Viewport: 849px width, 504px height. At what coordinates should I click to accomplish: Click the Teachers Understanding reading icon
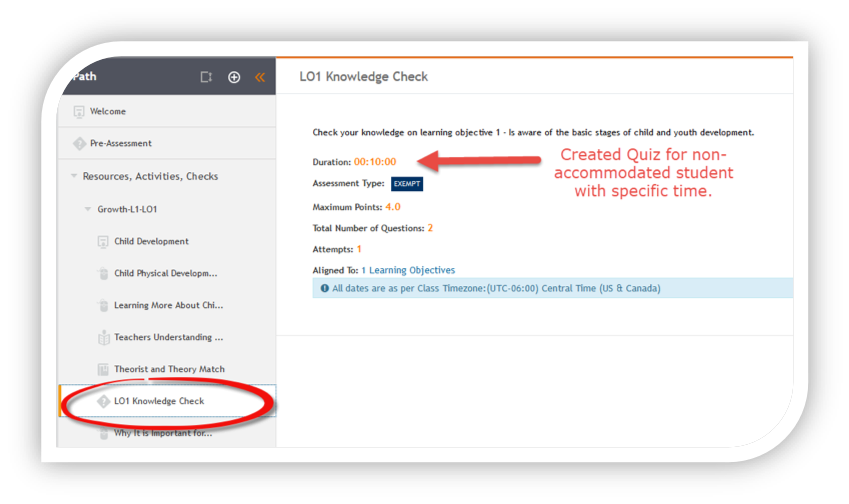[x=103, y=338]
